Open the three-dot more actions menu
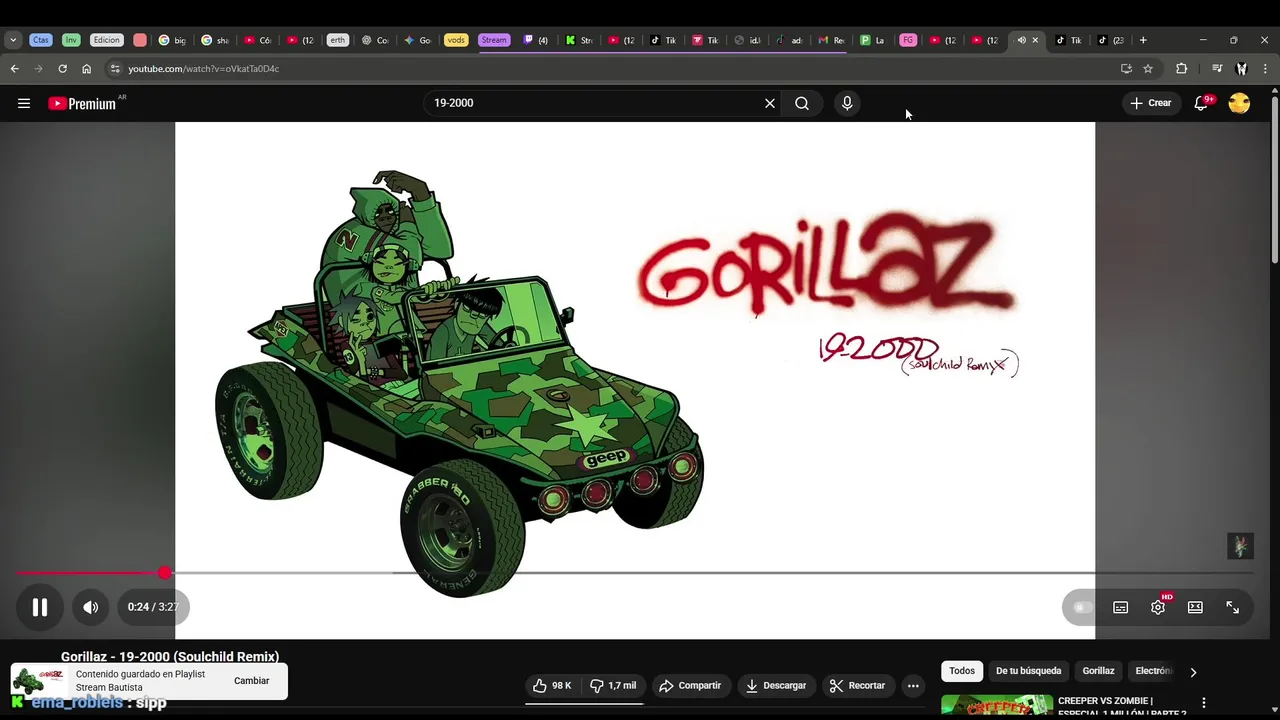The image size is (1280, 720). coord(913,685)
